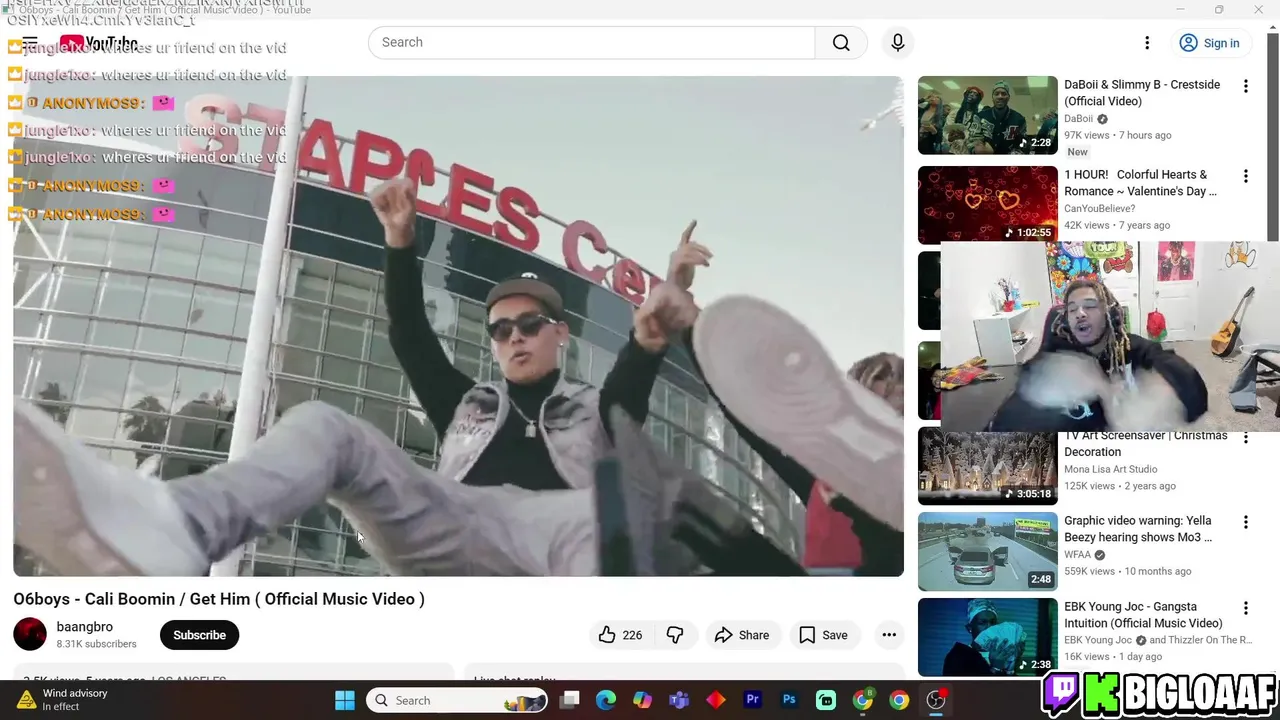Image resolution: width=1280 pixels, height=720 pixels.
Task: Open Task View on the taskbar
Action: [570, 700]
